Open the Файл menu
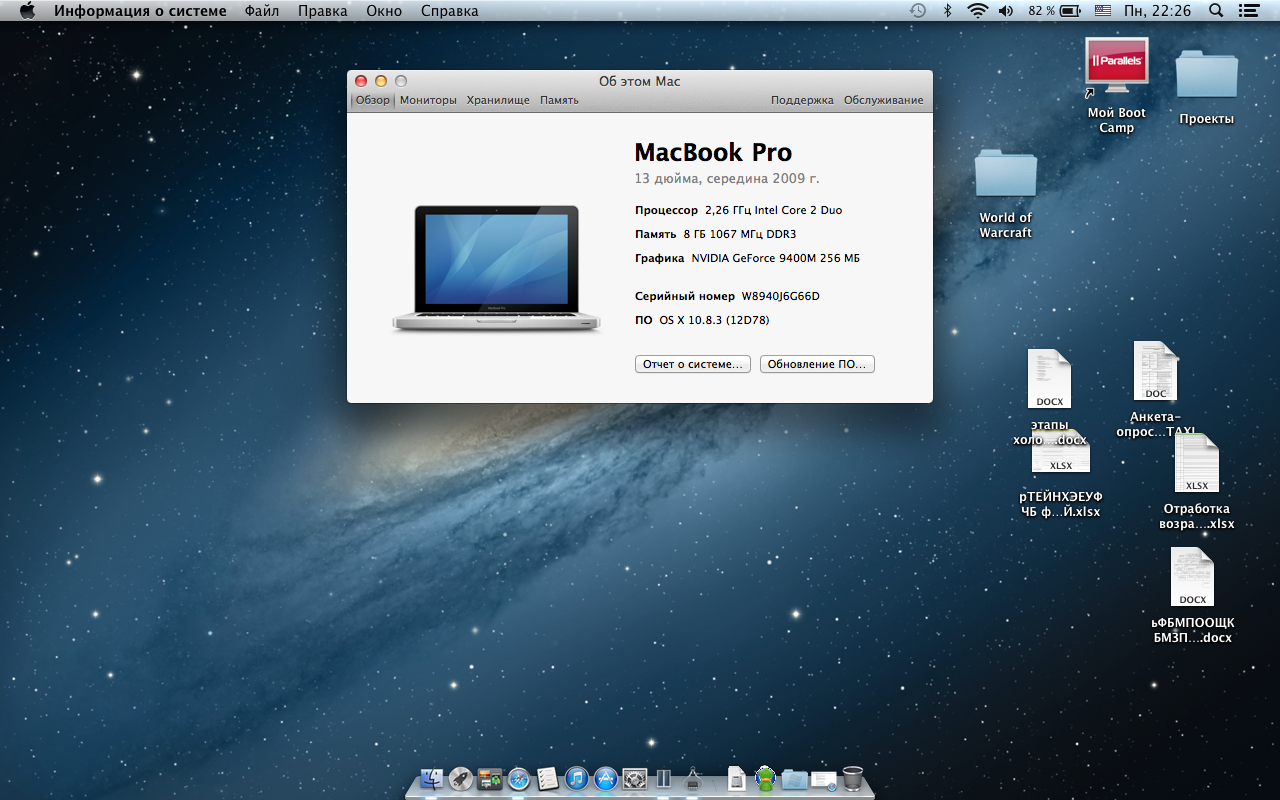This screenshot has width=1280, height=800. pos(262,11)
